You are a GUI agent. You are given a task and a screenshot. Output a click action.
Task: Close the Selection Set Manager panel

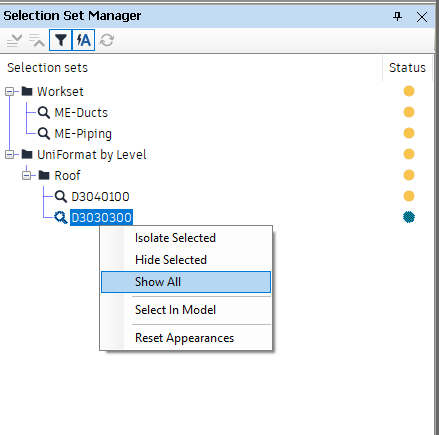point(422,17)
